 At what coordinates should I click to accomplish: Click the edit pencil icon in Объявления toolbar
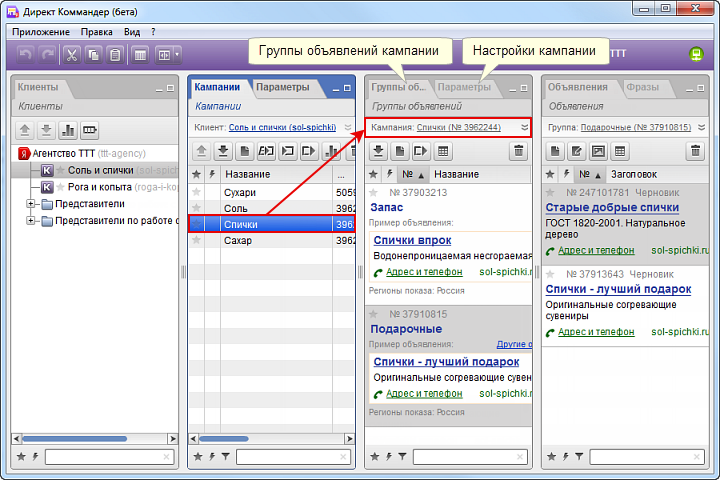point(577,151)
